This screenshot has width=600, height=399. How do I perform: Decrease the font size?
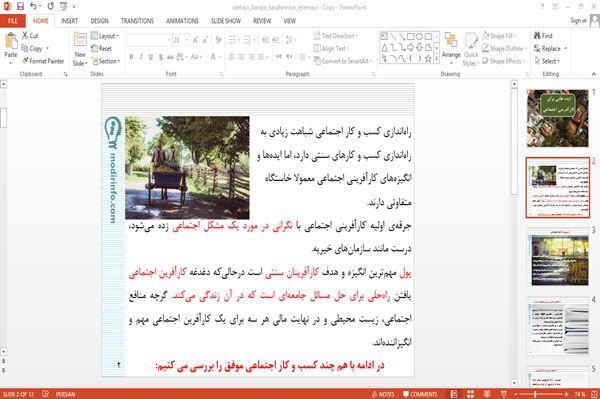click(x=205, y=40)
